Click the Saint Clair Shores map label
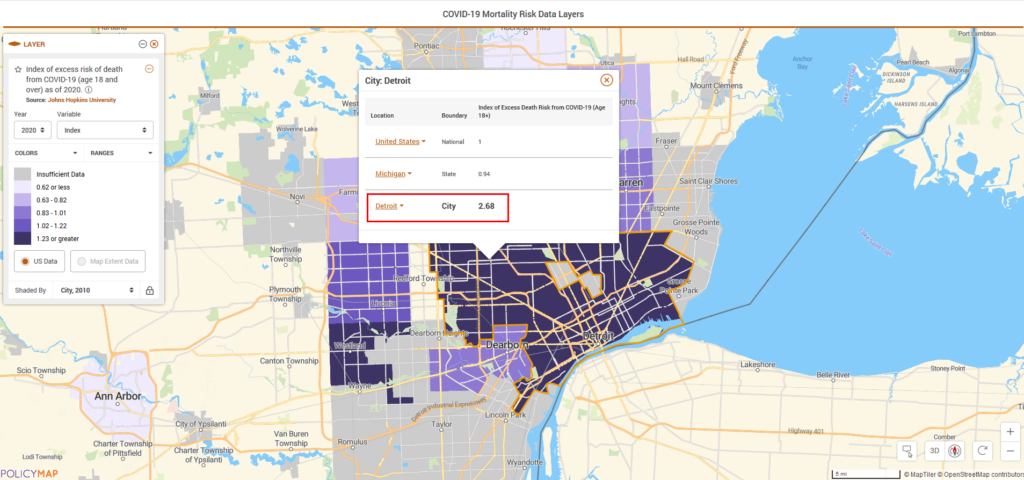Viewport: 1024px width, 480px height. click(709, 181)
